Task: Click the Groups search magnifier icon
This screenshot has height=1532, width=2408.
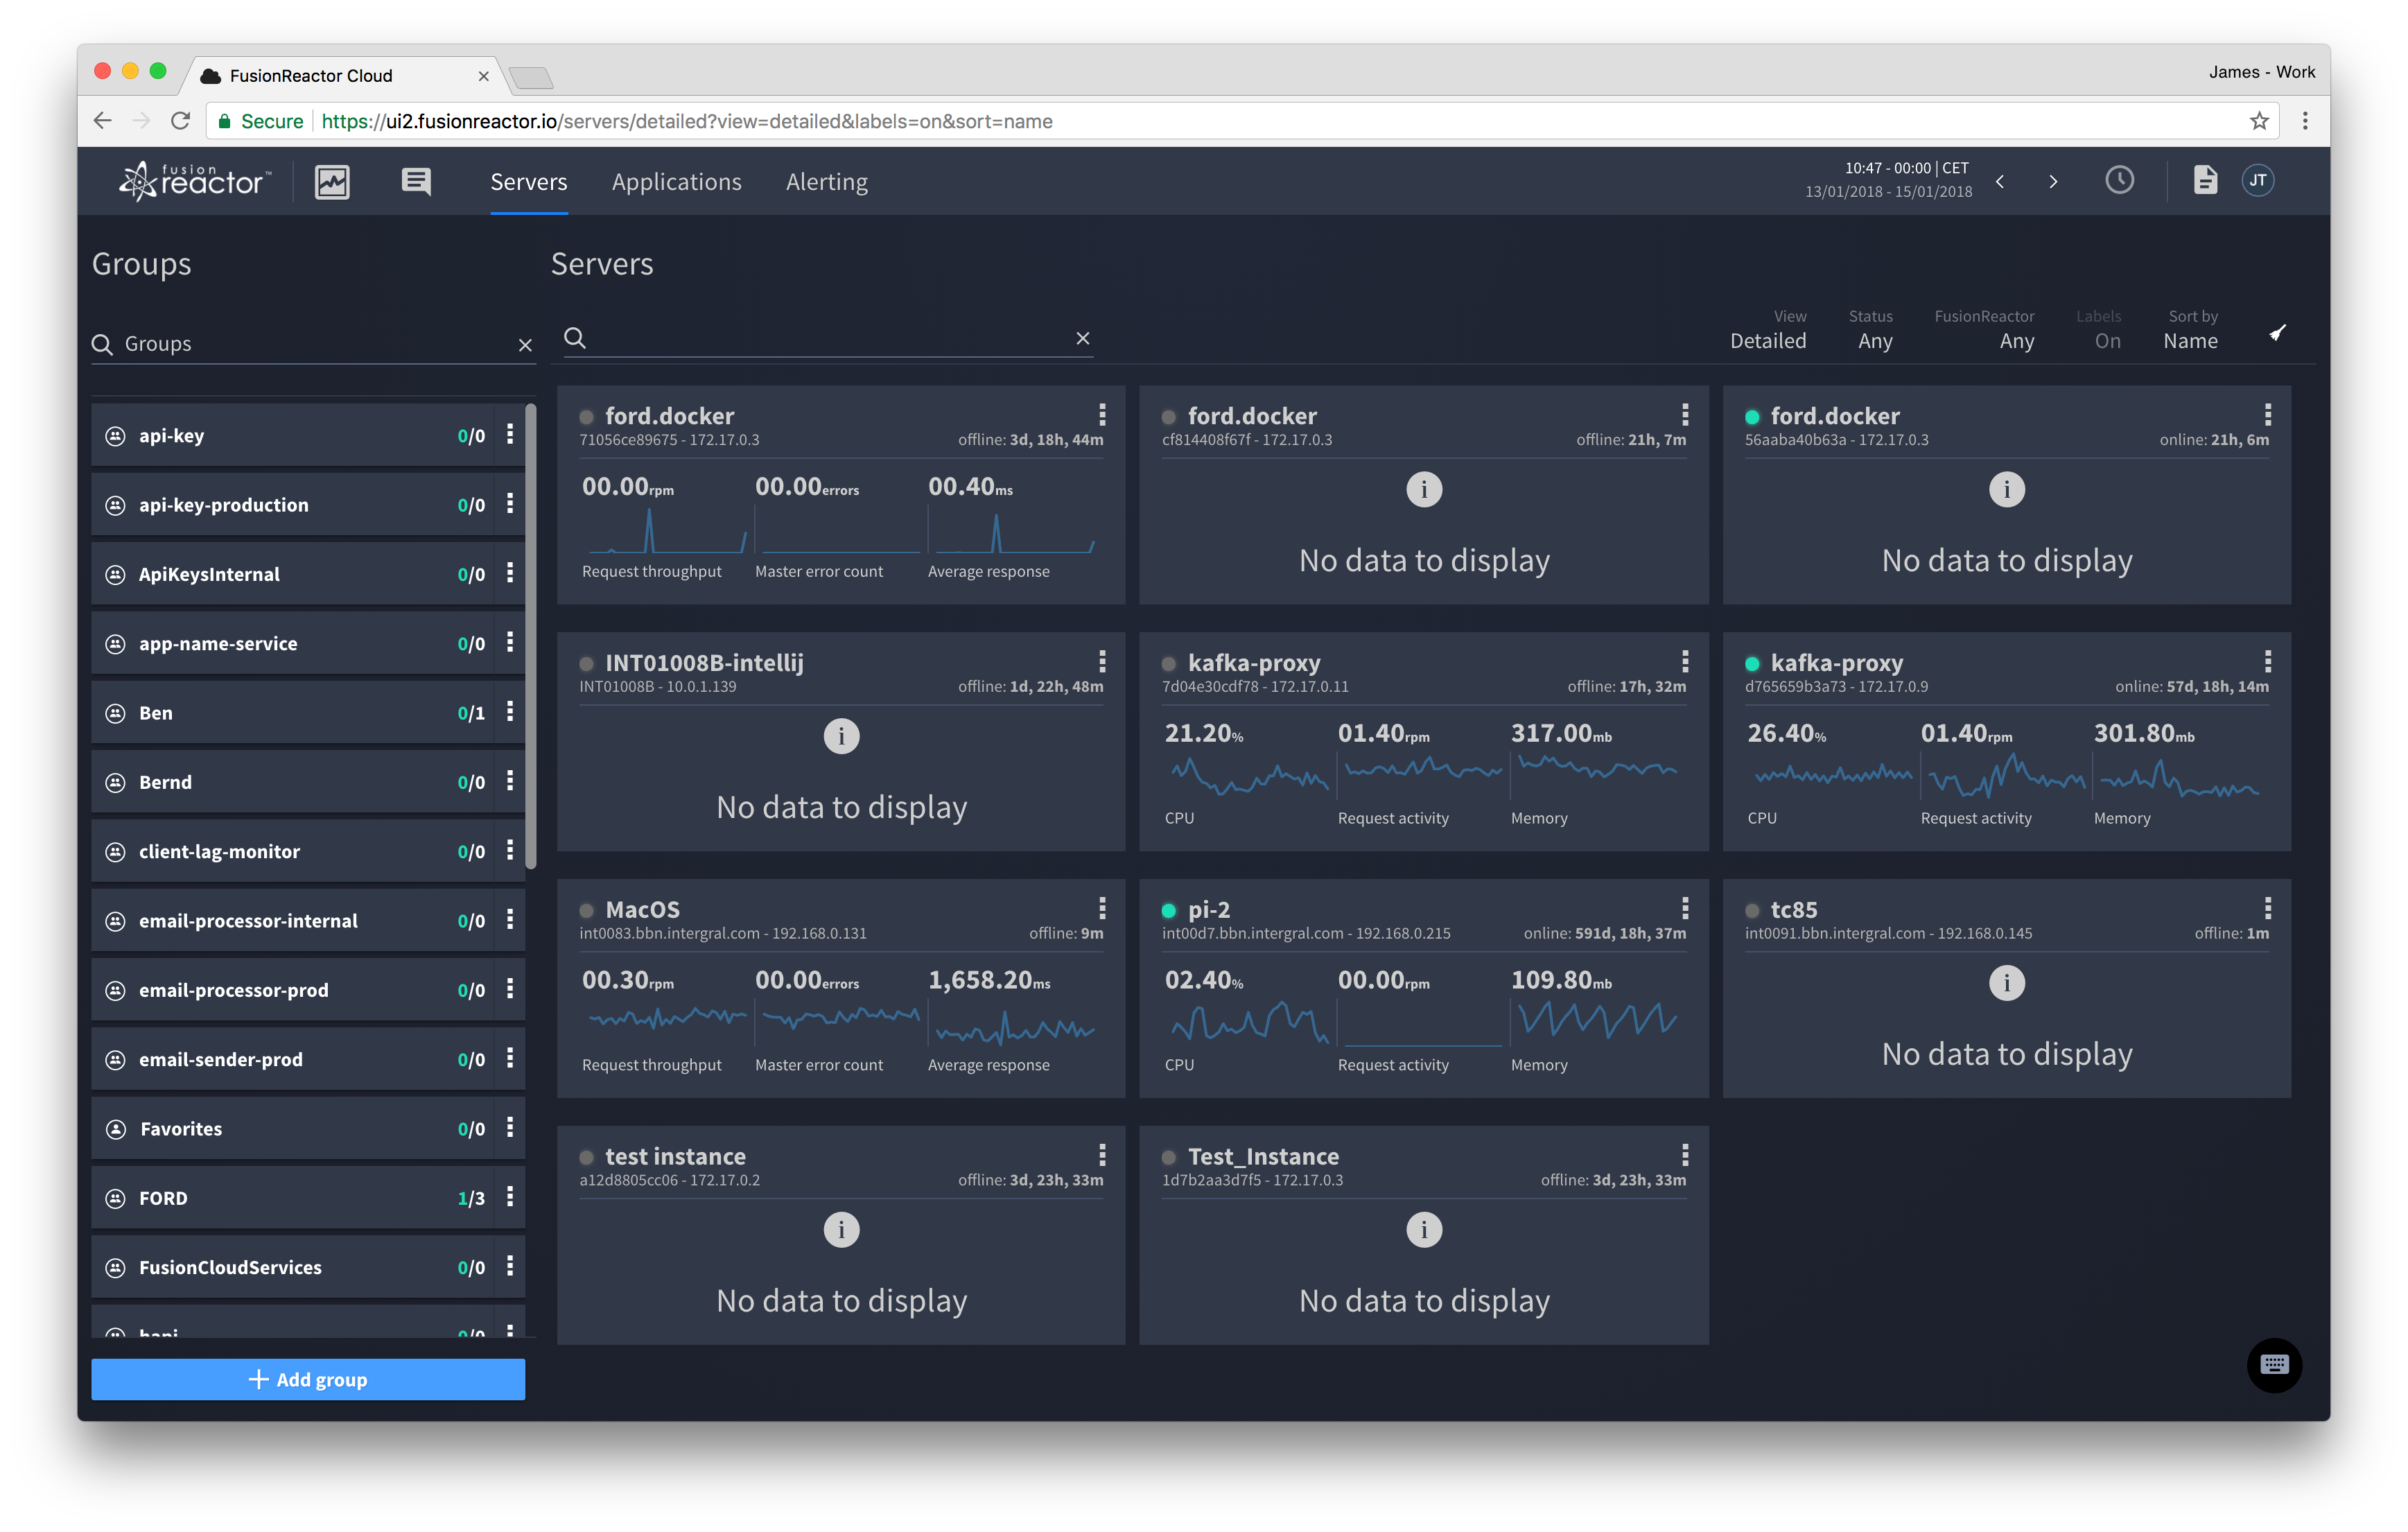Action: 102,344
